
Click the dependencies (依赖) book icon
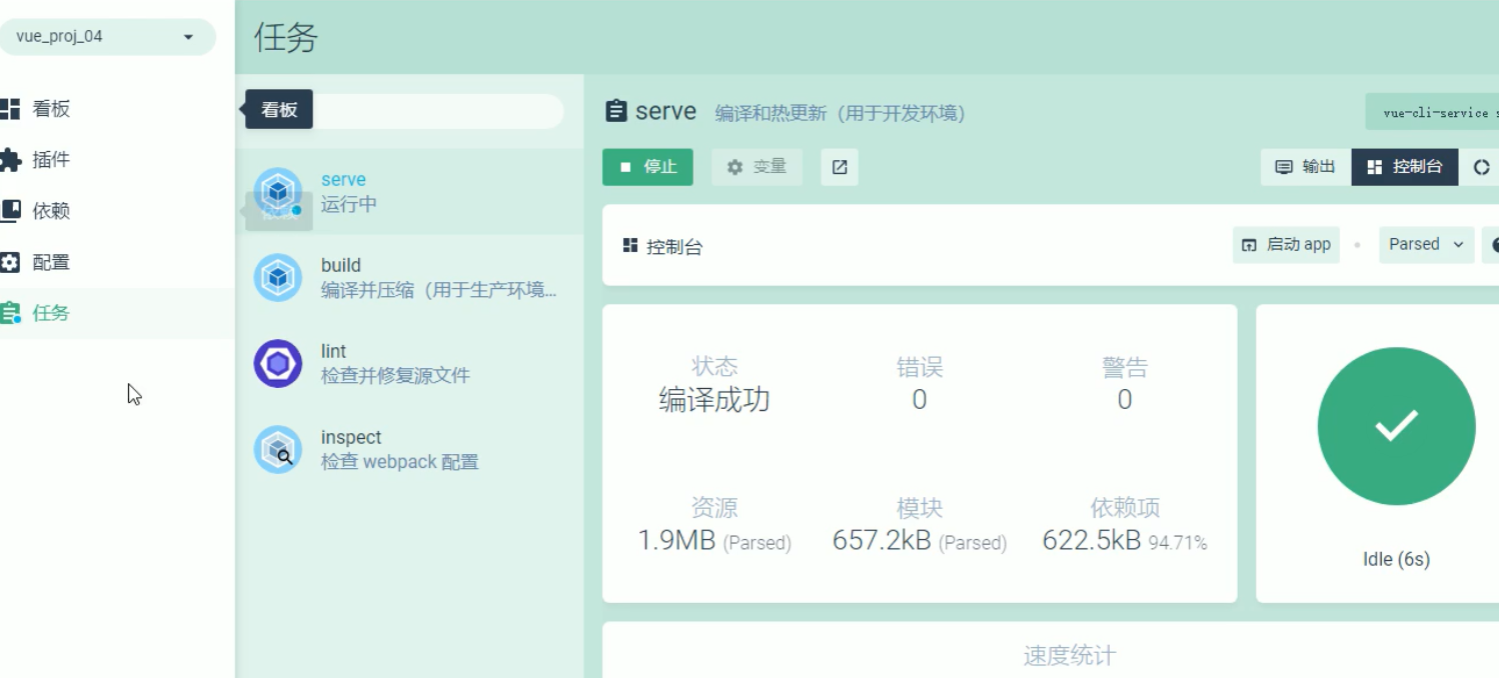coord(10,211)
